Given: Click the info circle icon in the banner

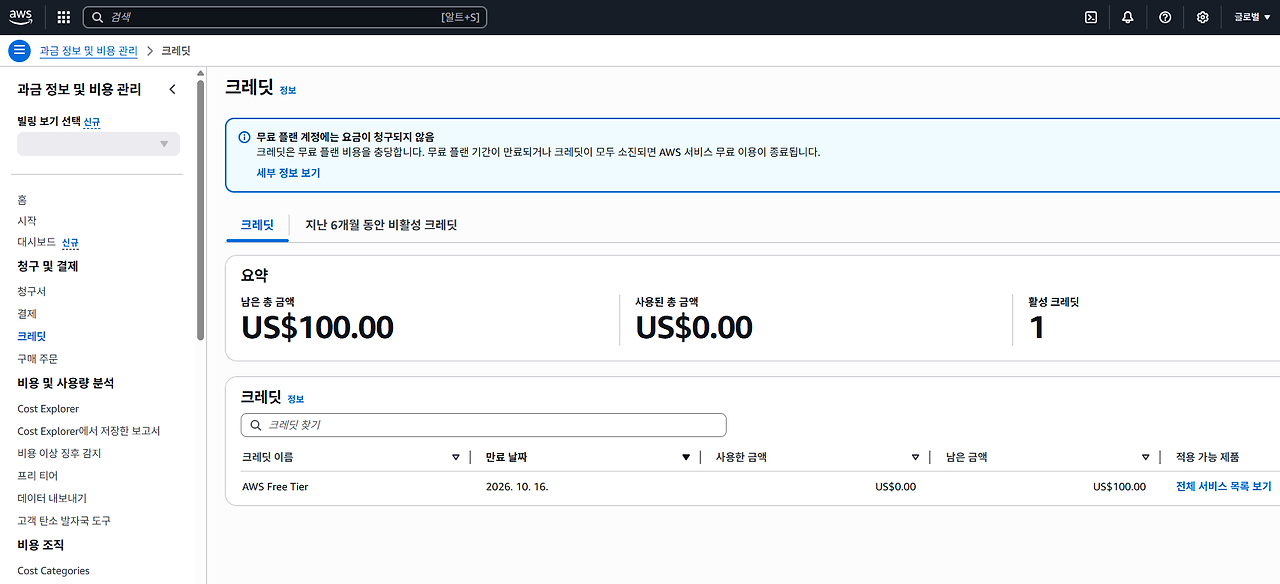Looking at the screenshot, I should tap(244, 137).
